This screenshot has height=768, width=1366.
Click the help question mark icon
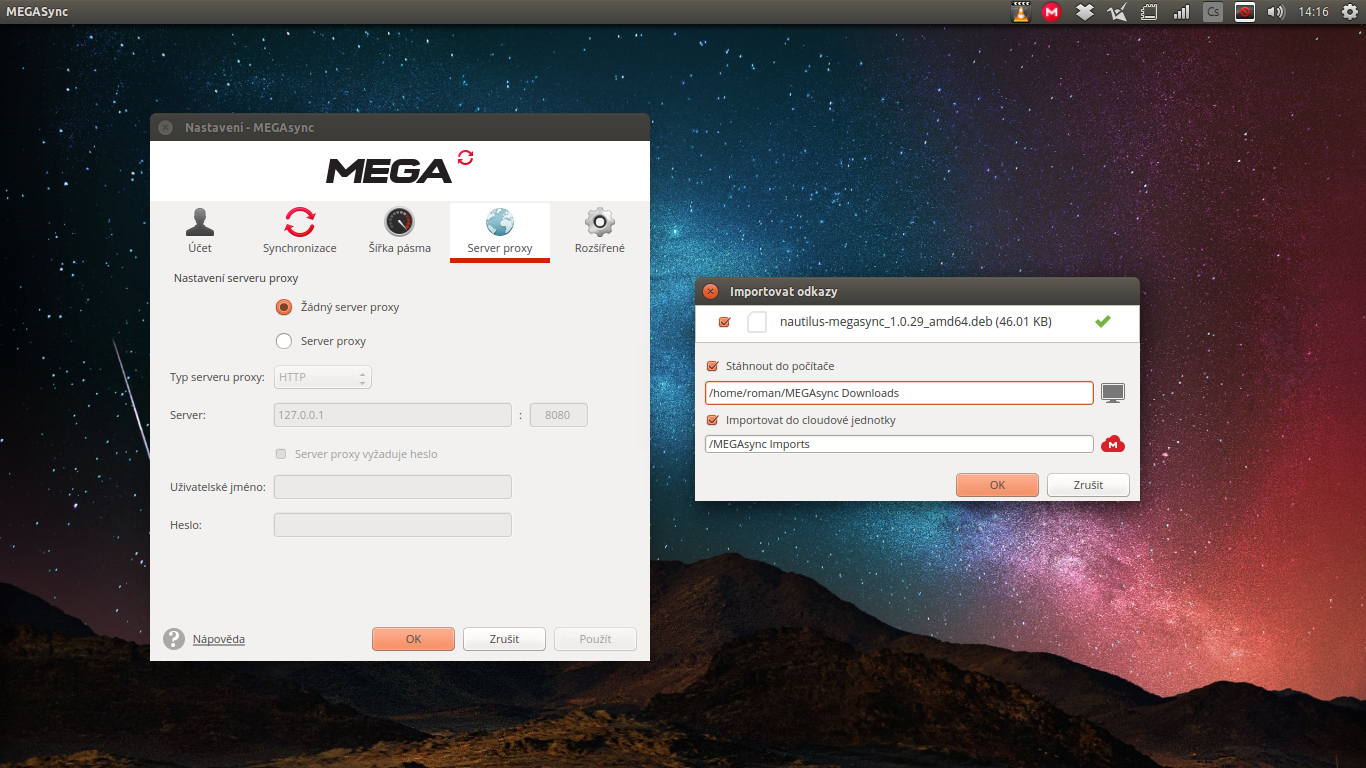173,637
